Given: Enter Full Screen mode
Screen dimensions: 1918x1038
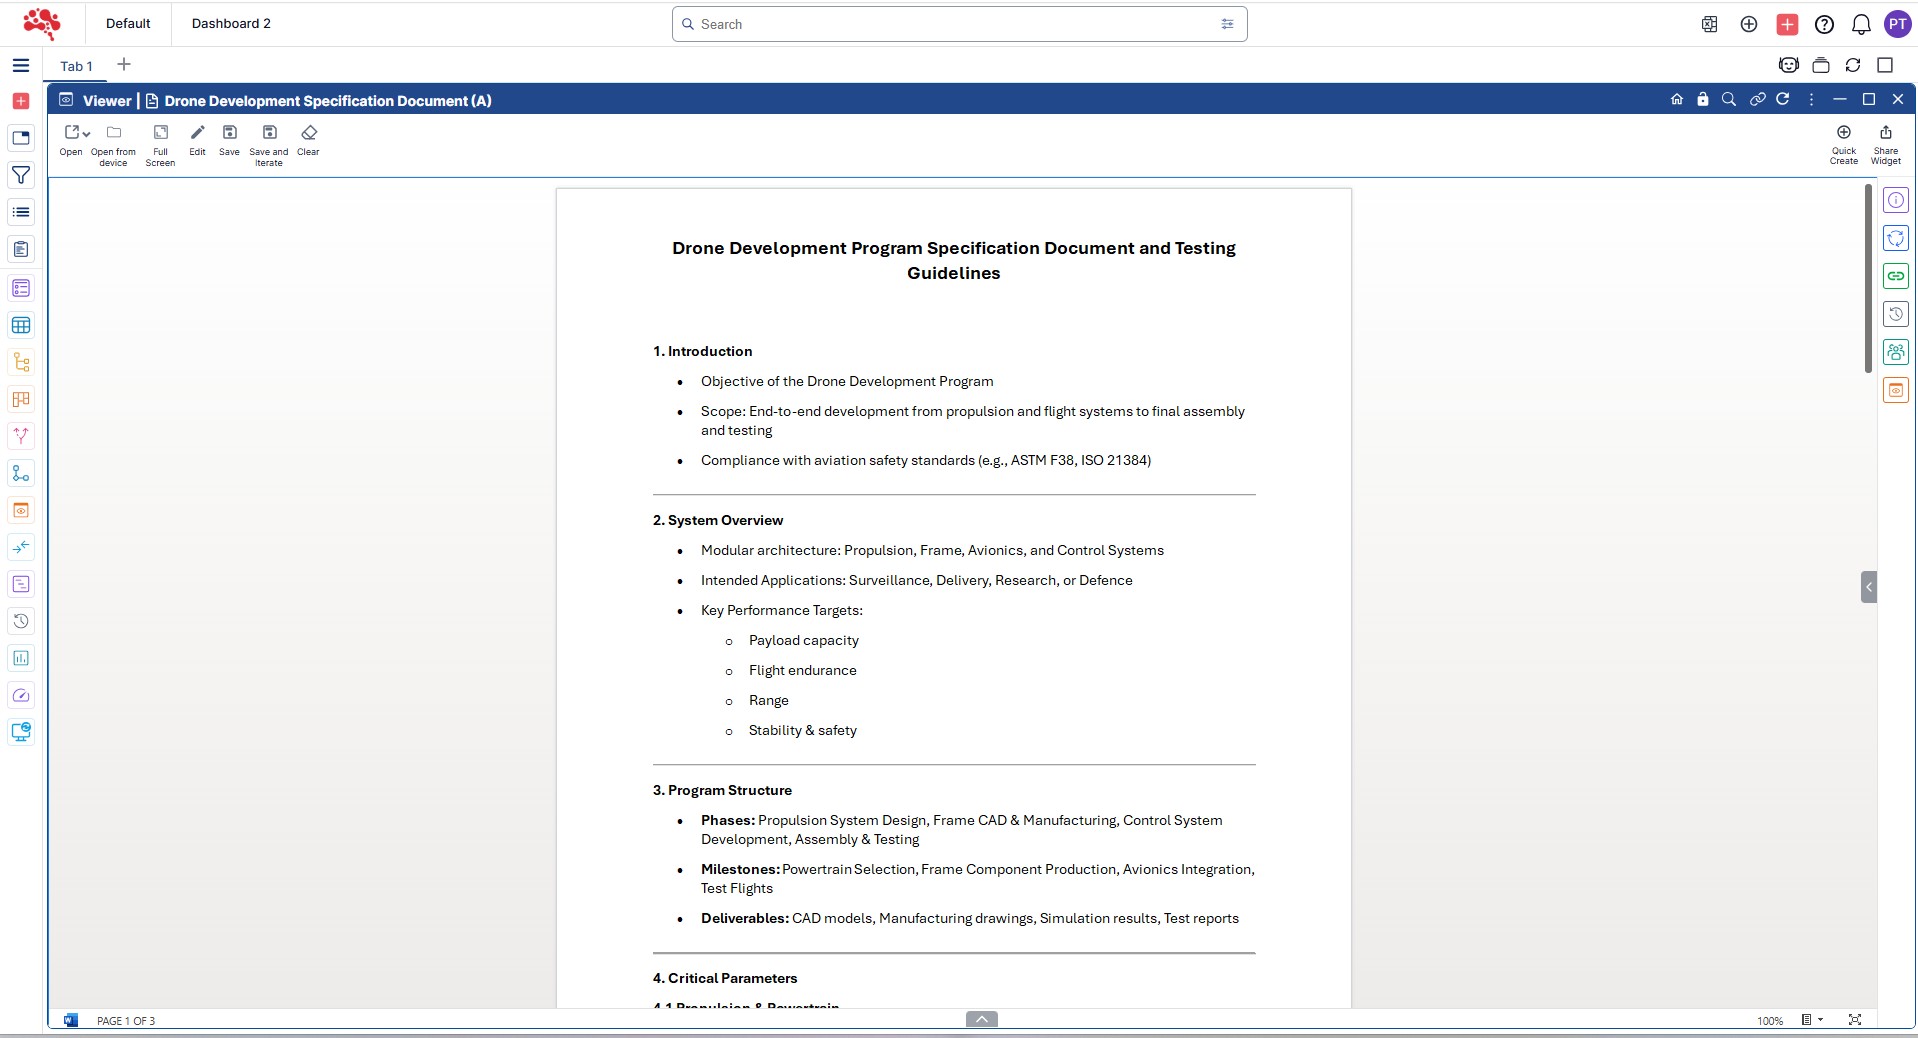Looking at the screenshot, I should [160, 133].
